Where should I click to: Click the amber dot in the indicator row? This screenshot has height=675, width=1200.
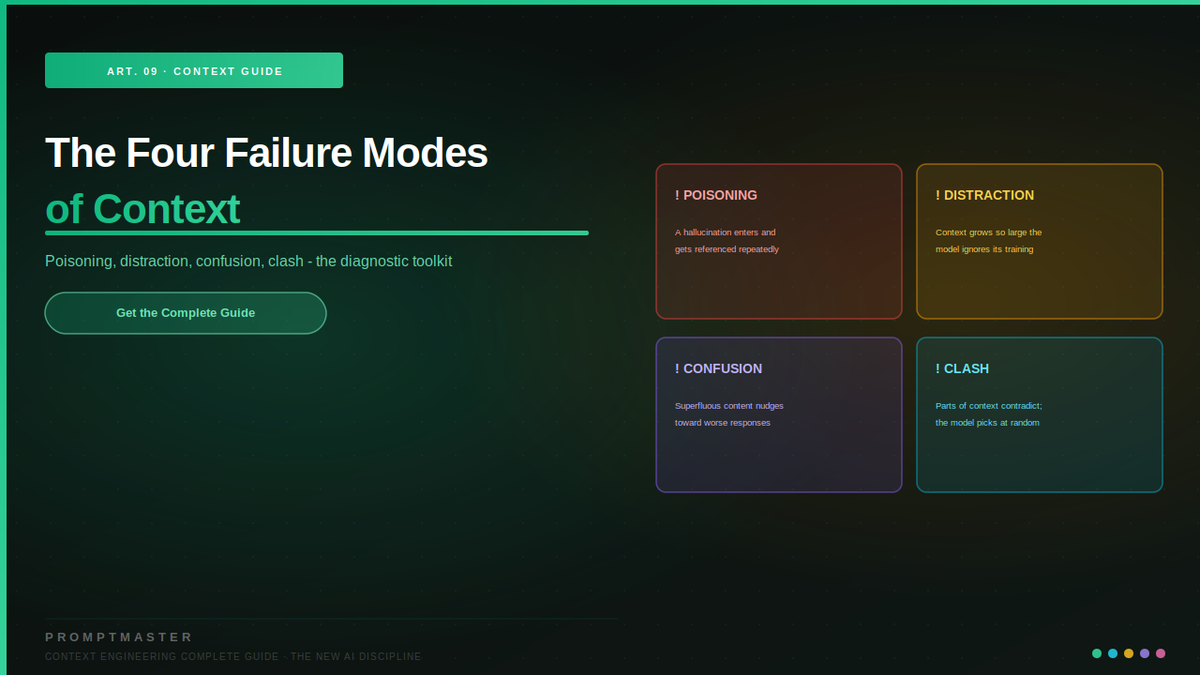[1129, 653]
